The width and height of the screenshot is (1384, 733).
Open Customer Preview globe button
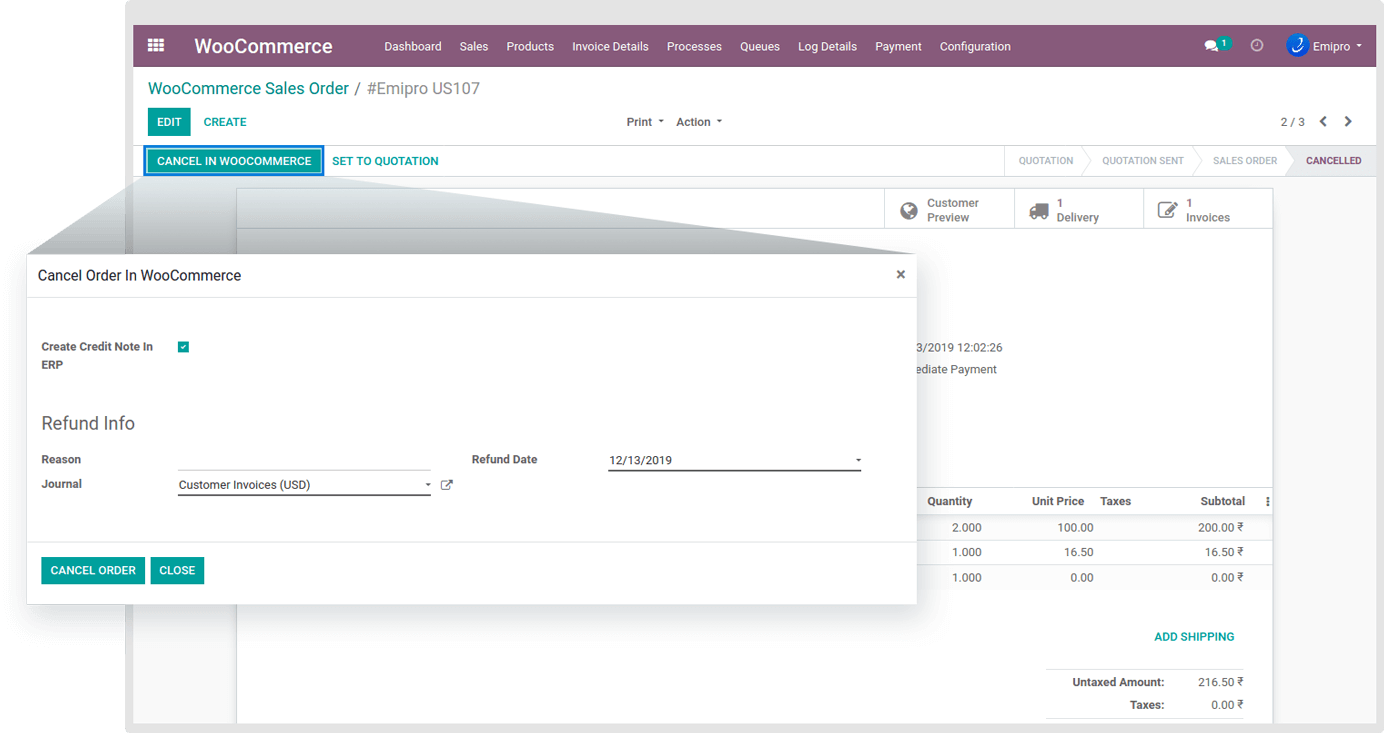pyautogui.click(x=949, y=210)
